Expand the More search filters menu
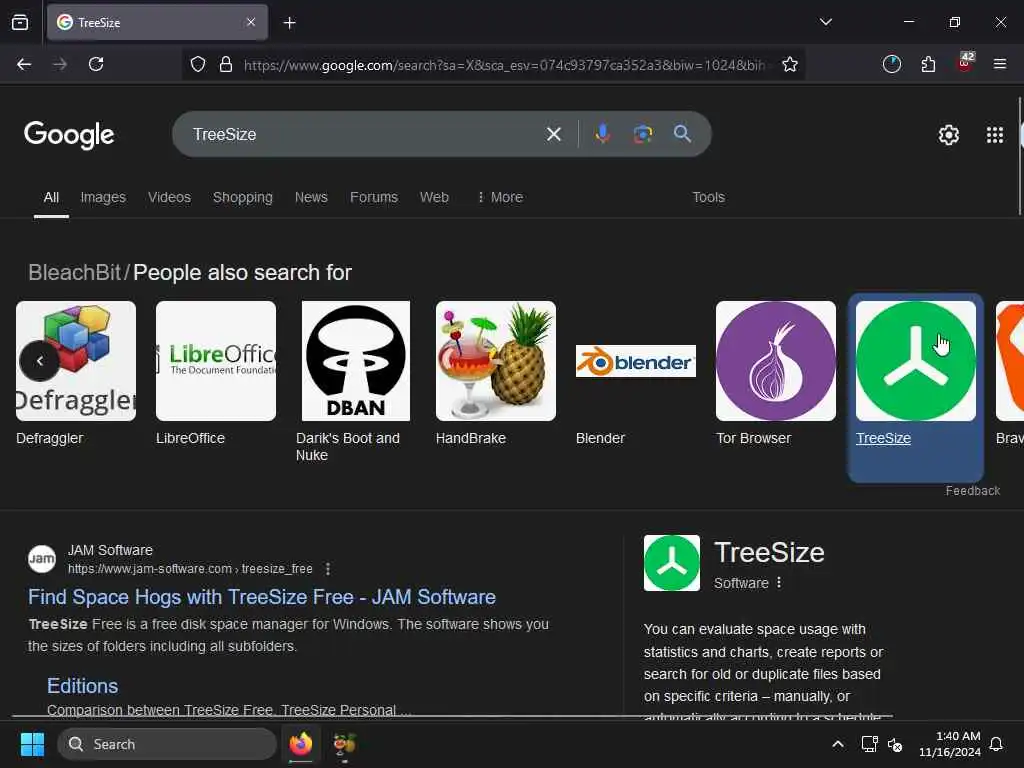Screen dimensions: 1024x768 pyautogui.click(x=500, y=197)
